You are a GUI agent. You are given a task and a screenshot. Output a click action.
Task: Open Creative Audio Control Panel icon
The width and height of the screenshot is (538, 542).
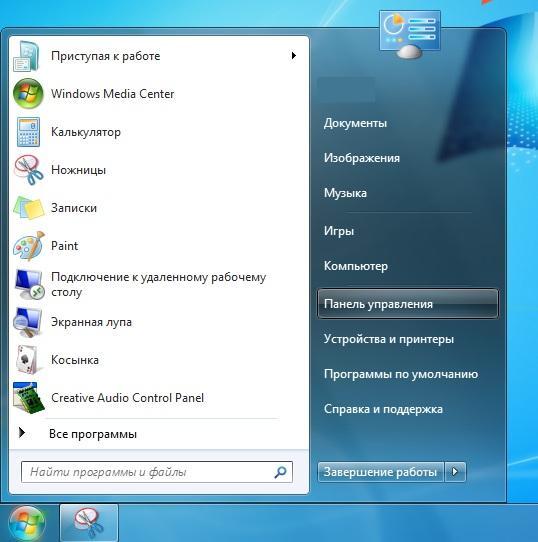click(29, 398)
